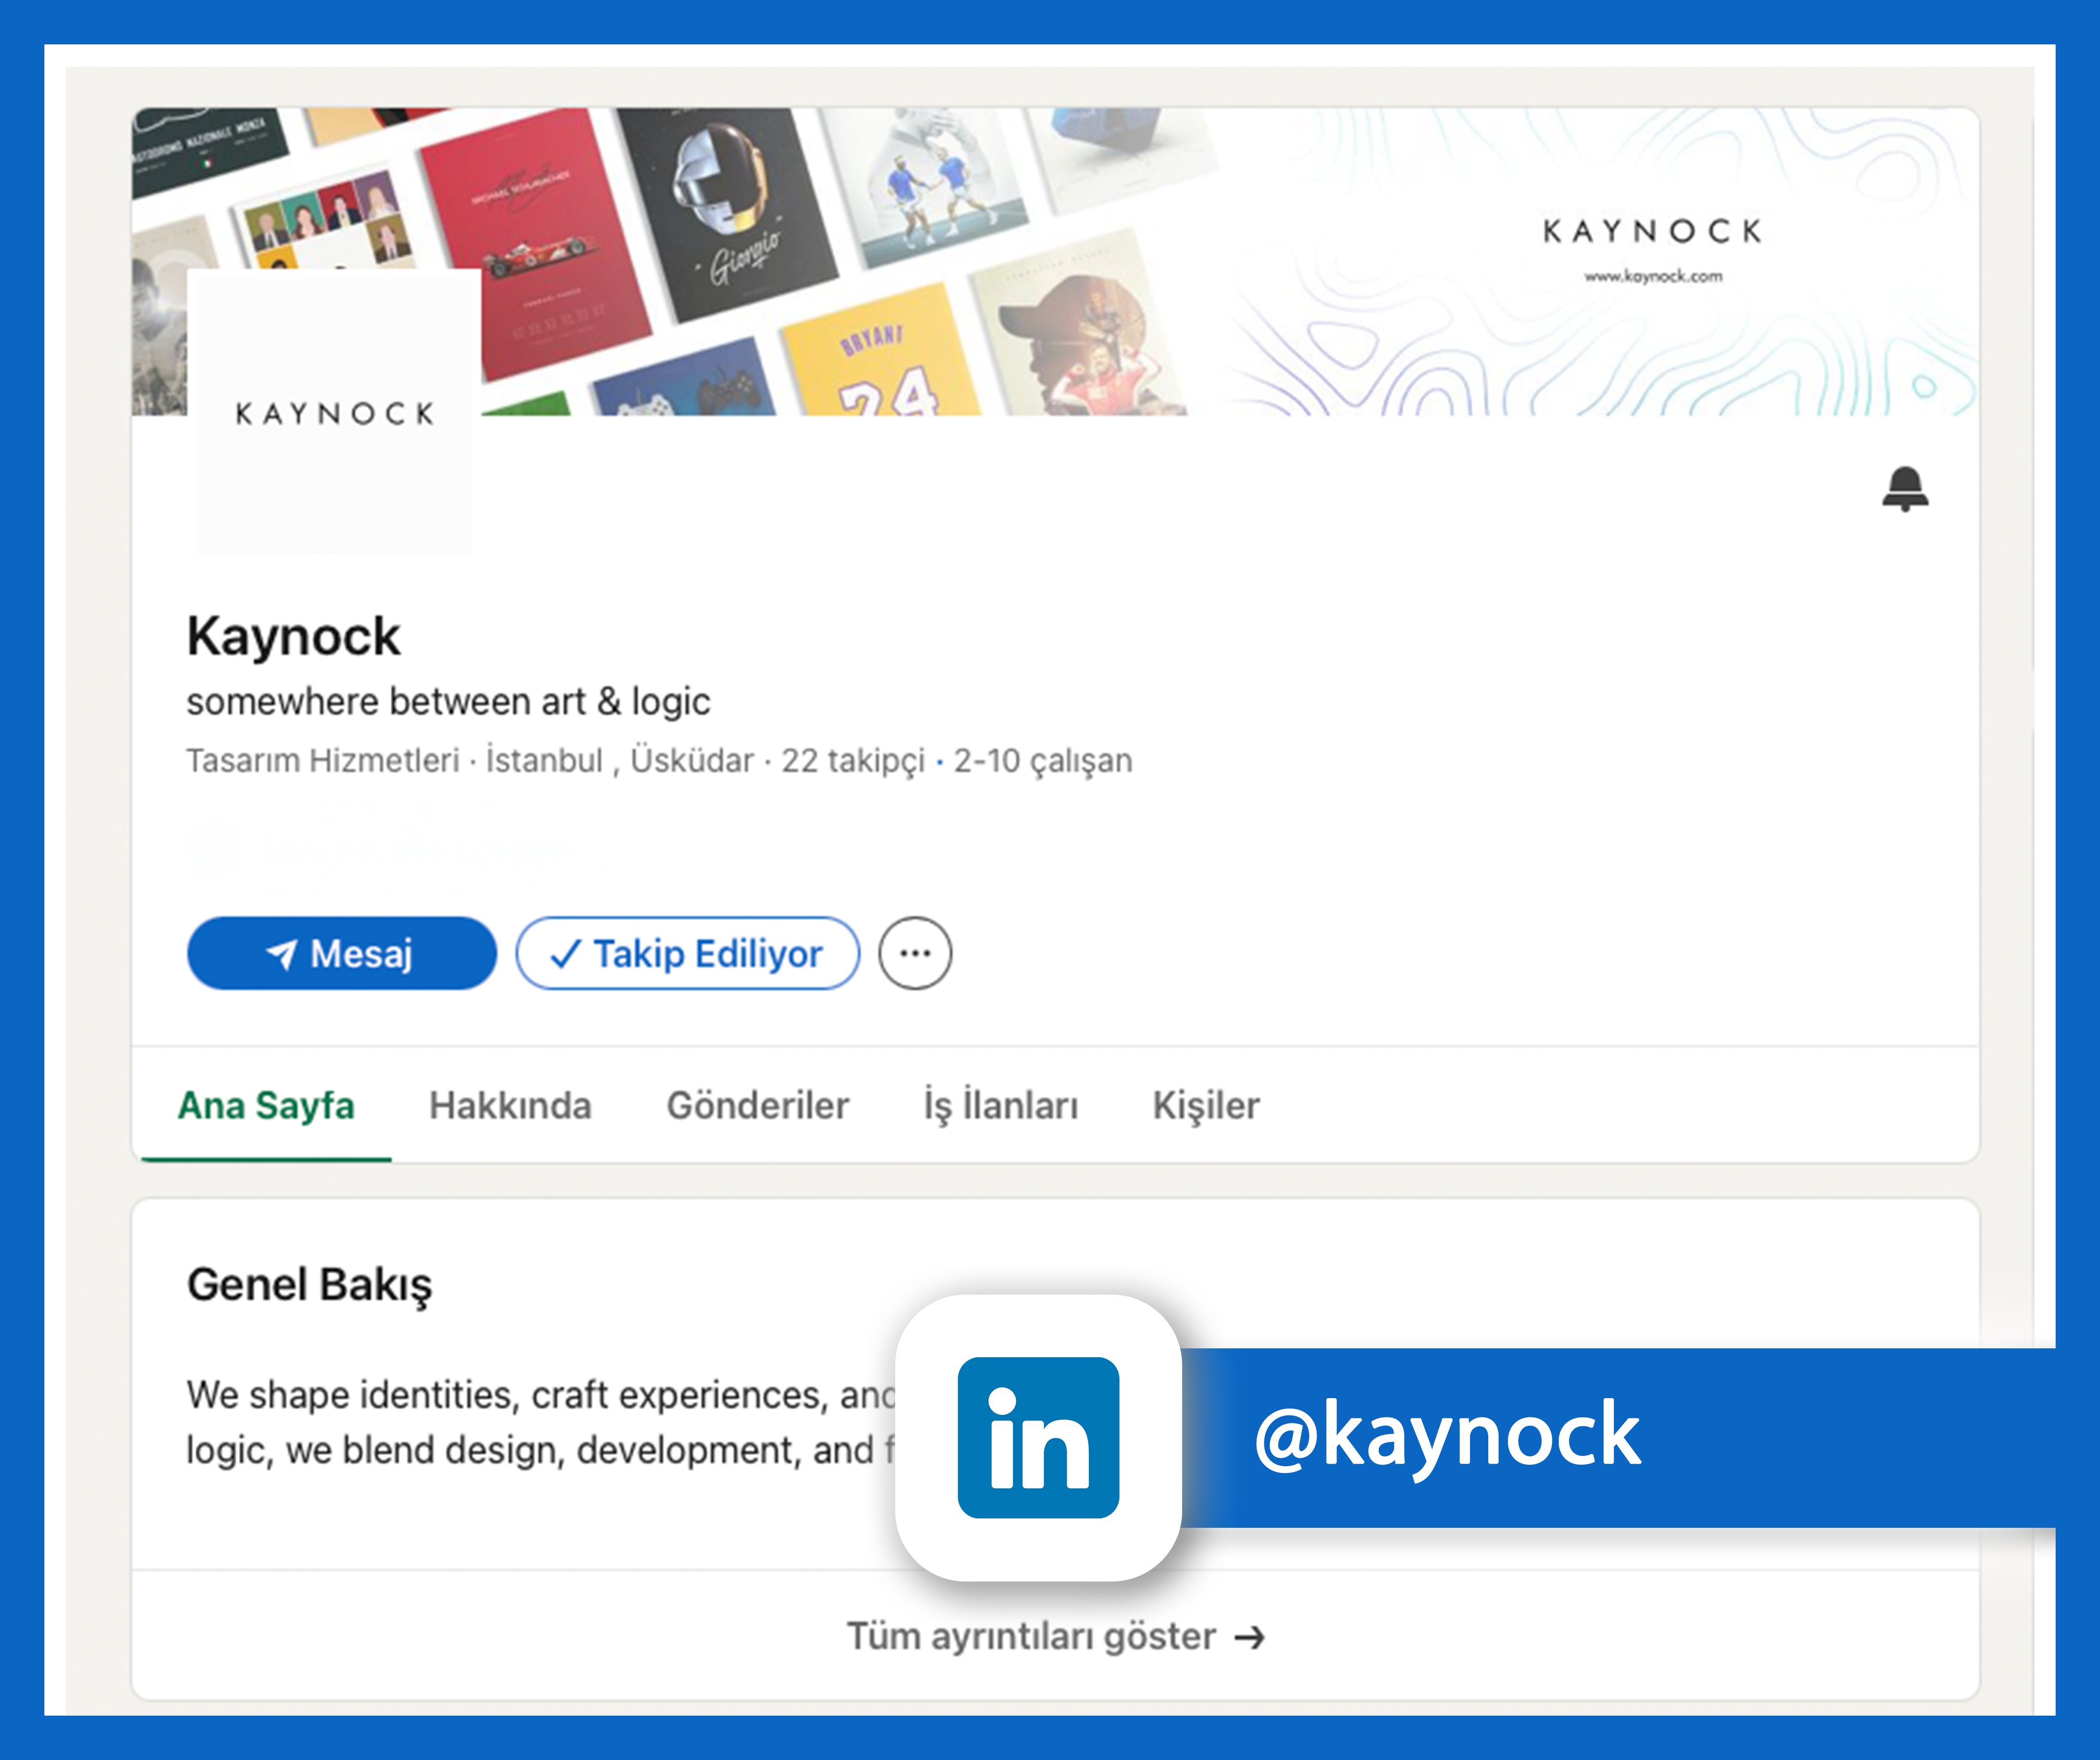This screenshot has height=1760, width=2100.
Task: Click the Kaynock logo profile picture
Action: (x=334, y=413)
